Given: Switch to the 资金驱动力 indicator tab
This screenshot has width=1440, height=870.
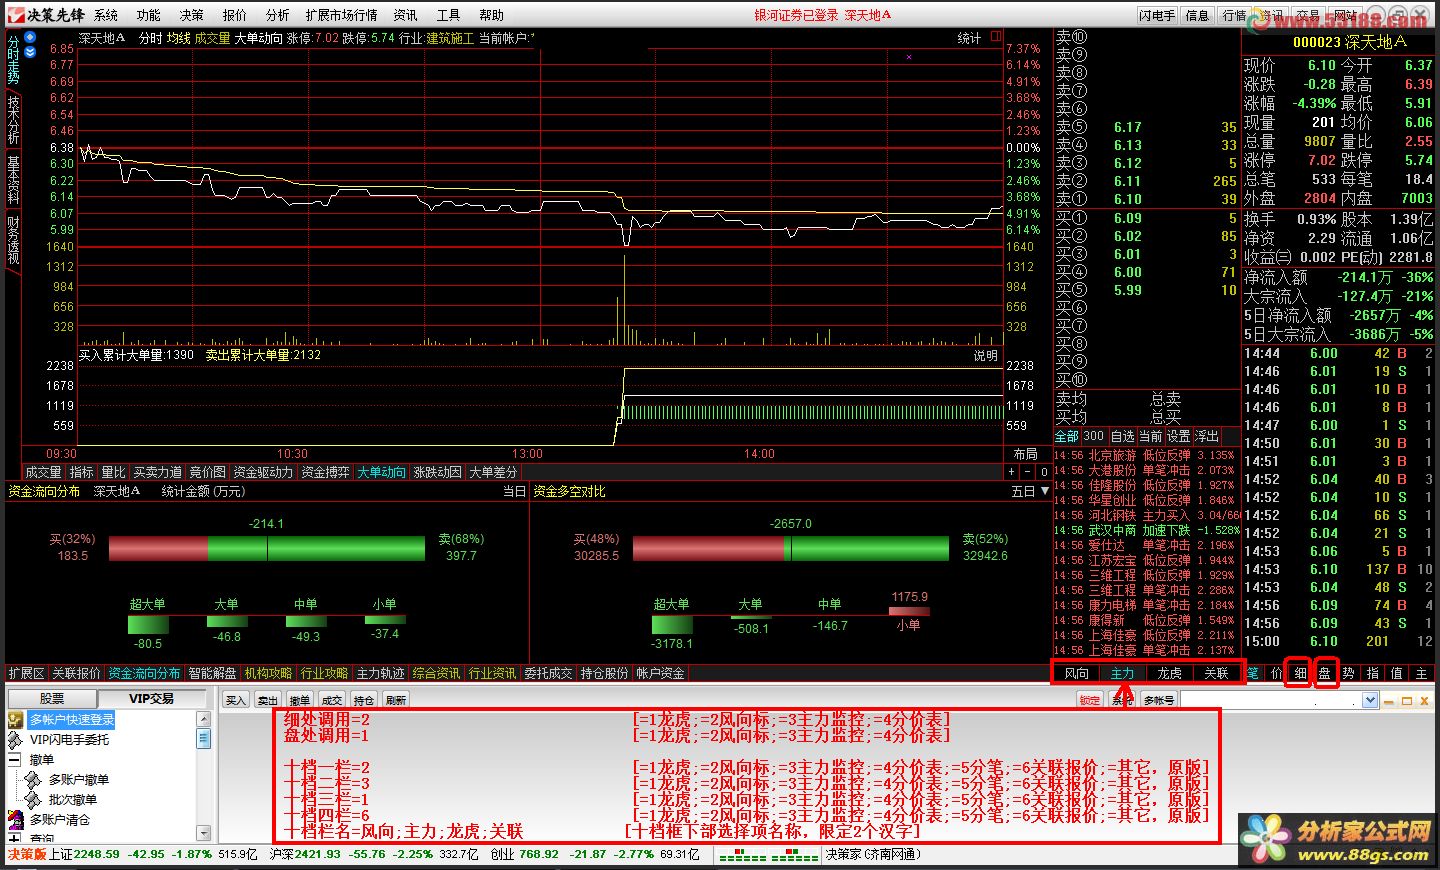Looking at the screenshot, I should (x=263, y=472).
